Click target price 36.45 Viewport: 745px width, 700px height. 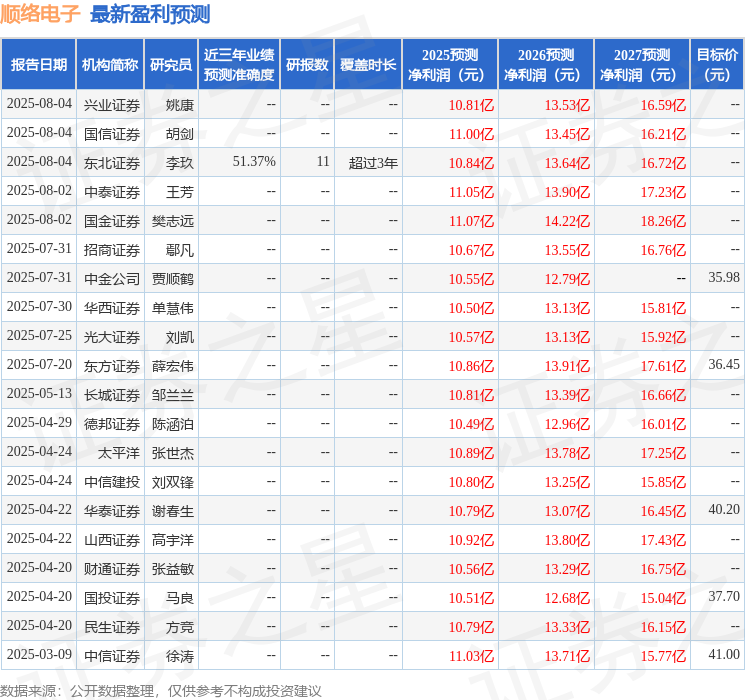[724, 364]
